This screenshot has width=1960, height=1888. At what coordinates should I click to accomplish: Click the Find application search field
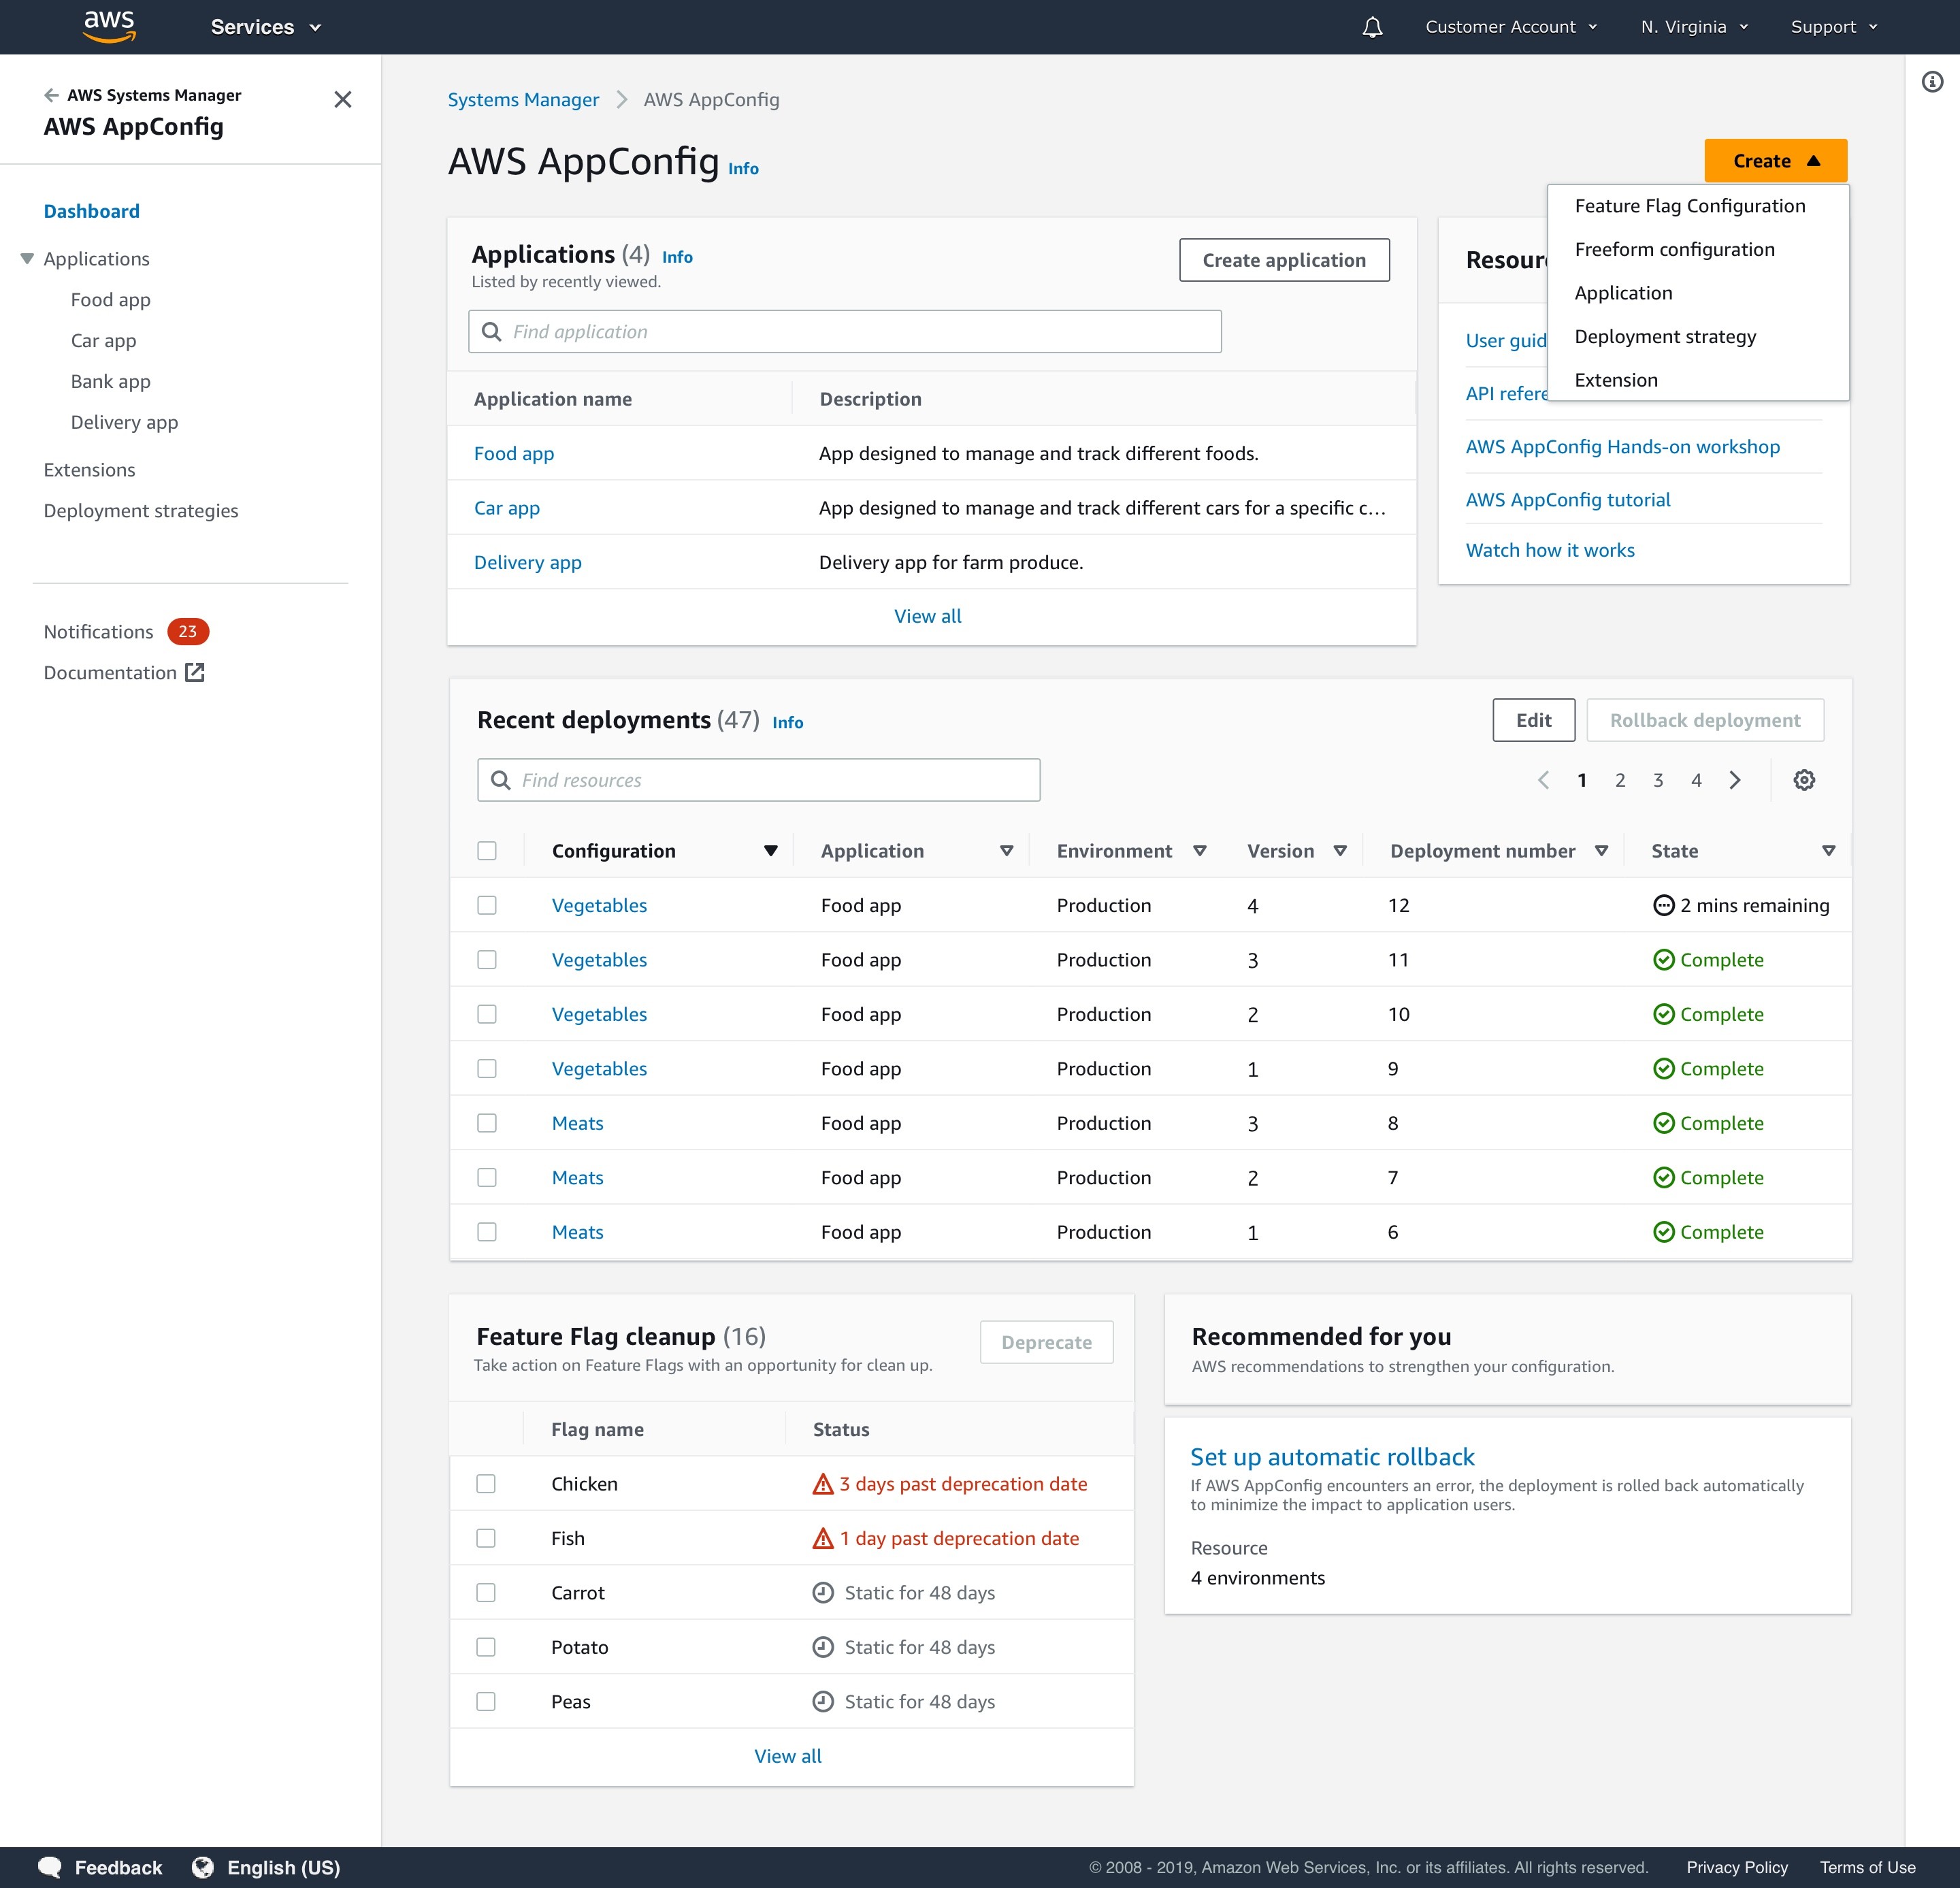(845, 332)
